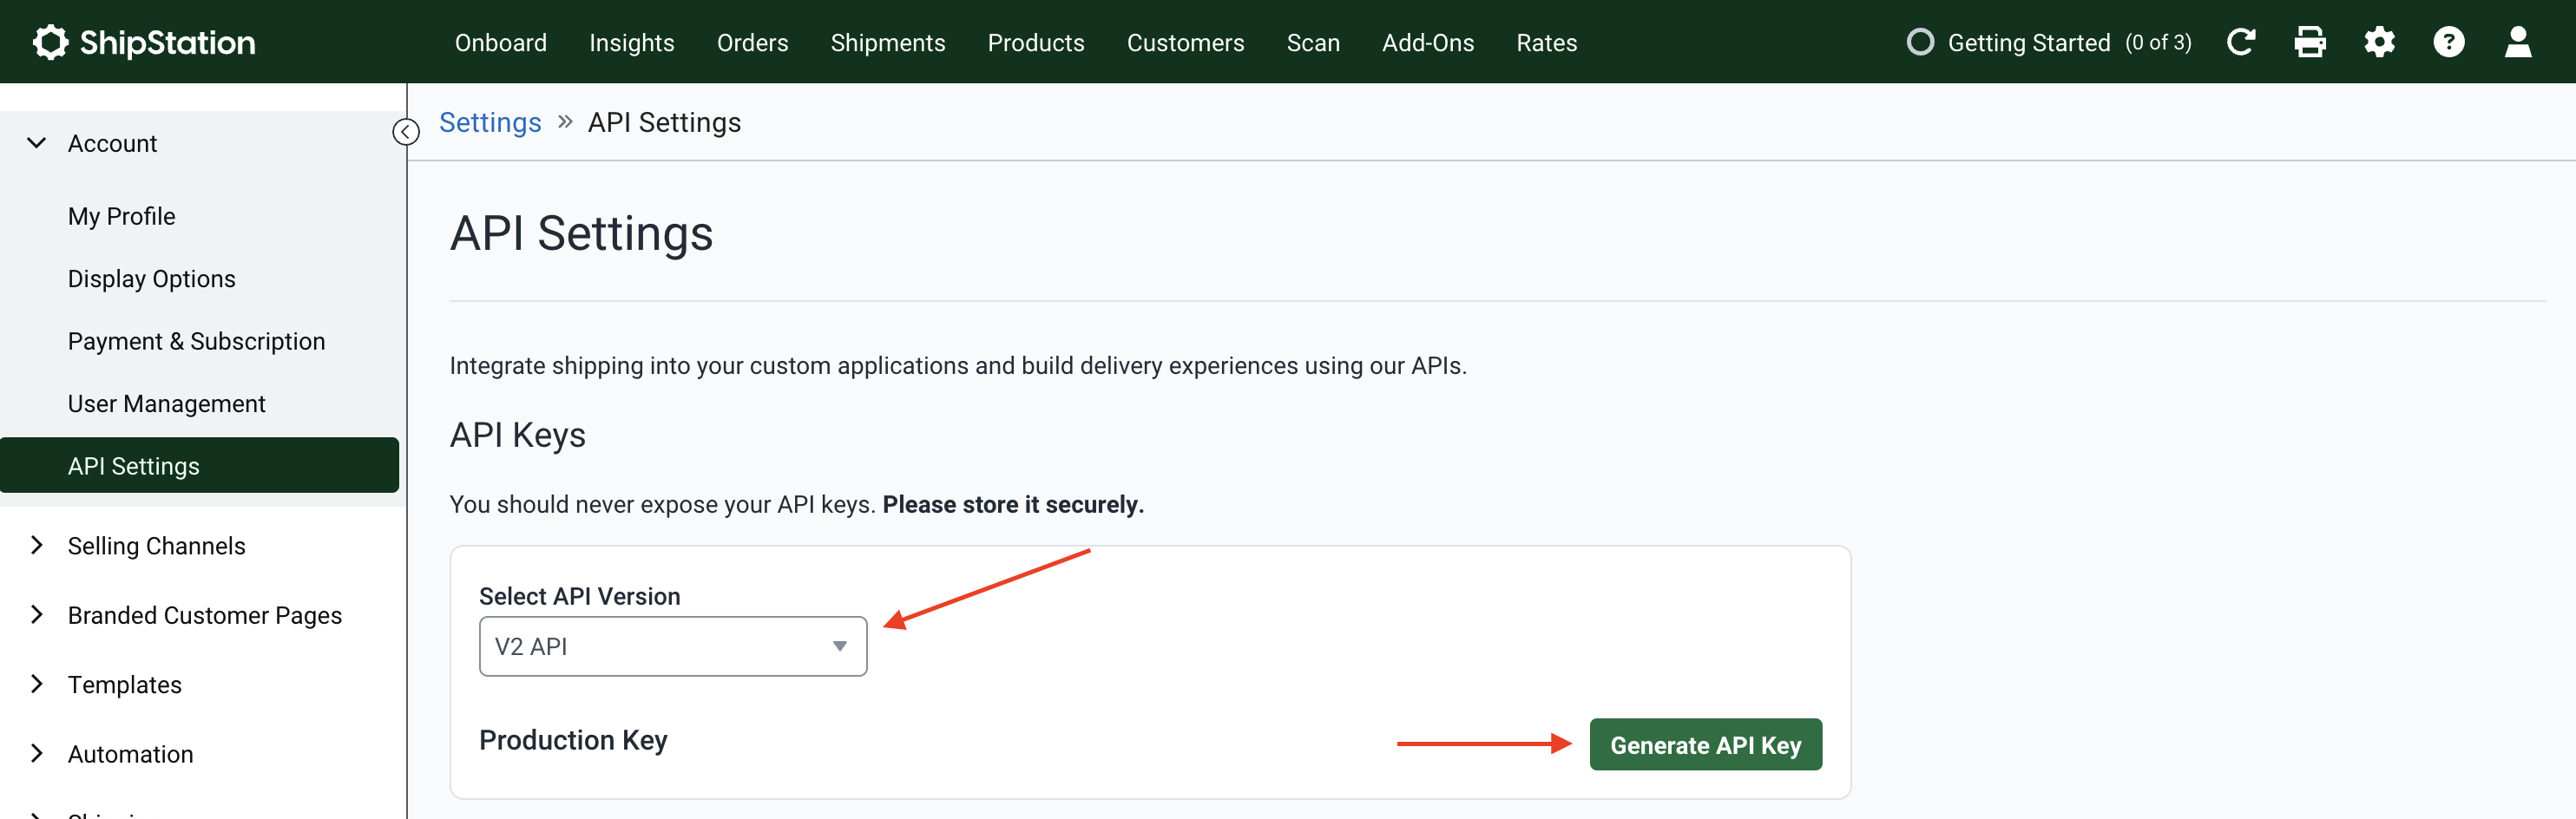Click the Getting Started progress circle
2576x819 pixels.
(x=1921, y=41)
